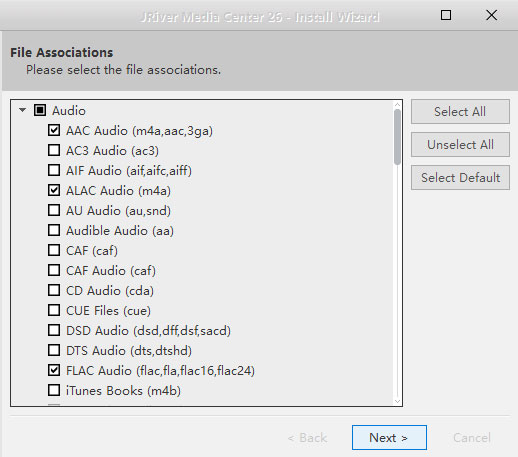This screenshot has width=518, height=457.
Task: Check iTunes Books (m4b)
Action: pyautogui.click(x=54, y=390)
